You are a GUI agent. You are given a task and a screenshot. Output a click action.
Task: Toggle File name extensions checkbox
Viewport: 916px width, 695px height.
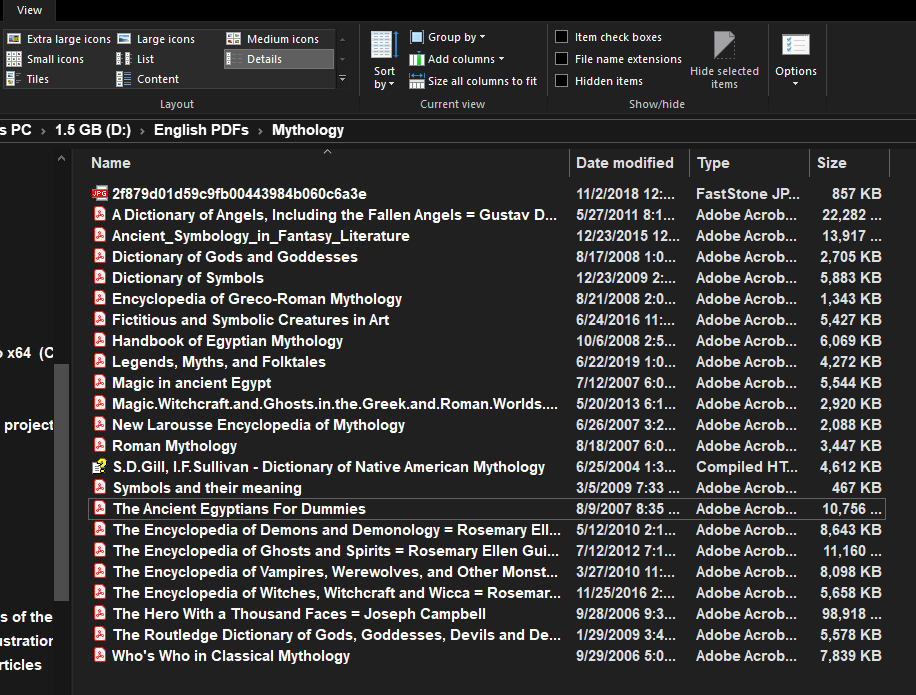tap(561, 59)
